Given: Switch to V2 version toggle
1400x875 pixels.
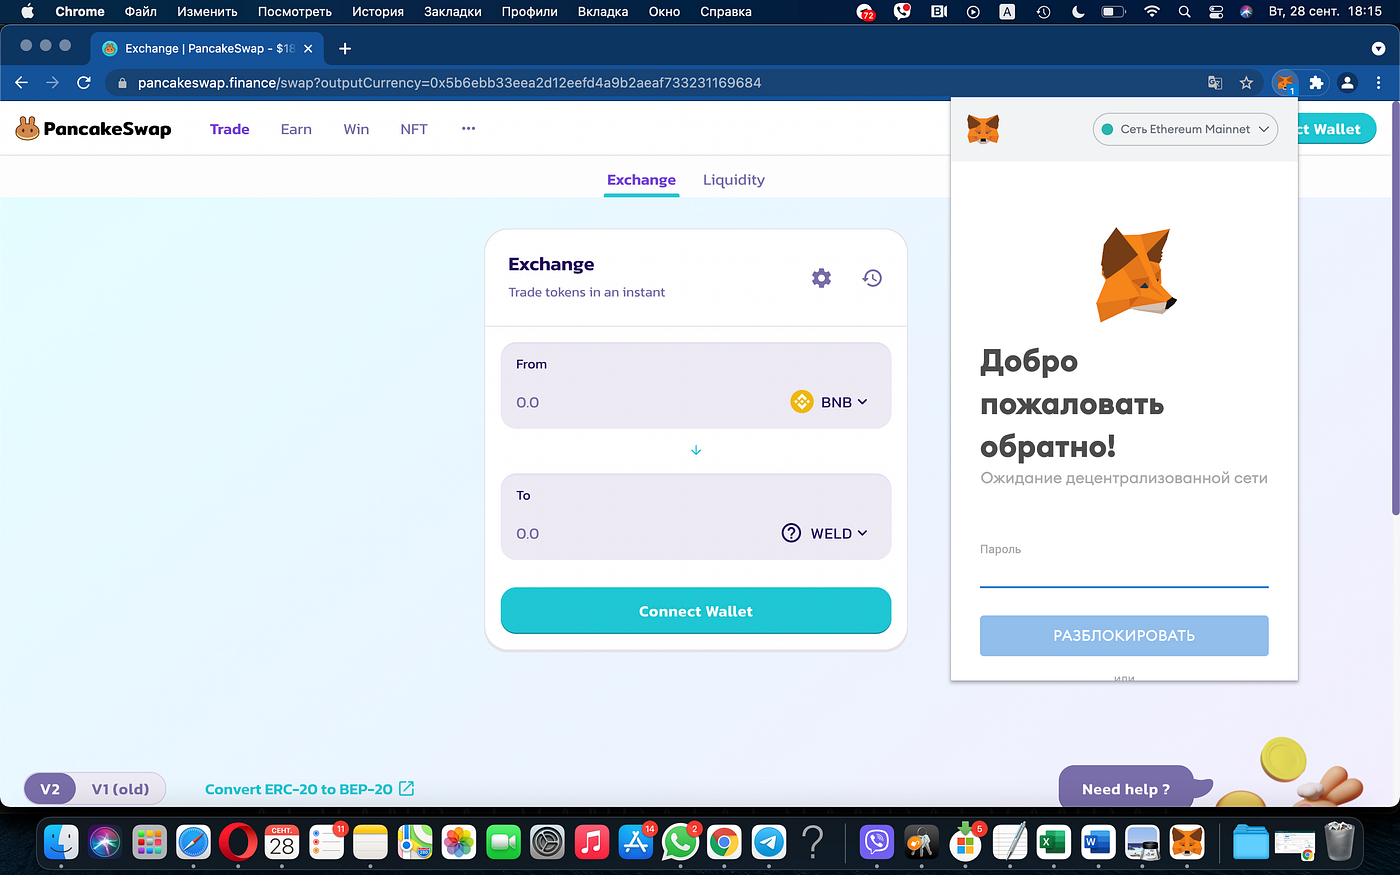Looking at the screenshot, I should (50, 789).
